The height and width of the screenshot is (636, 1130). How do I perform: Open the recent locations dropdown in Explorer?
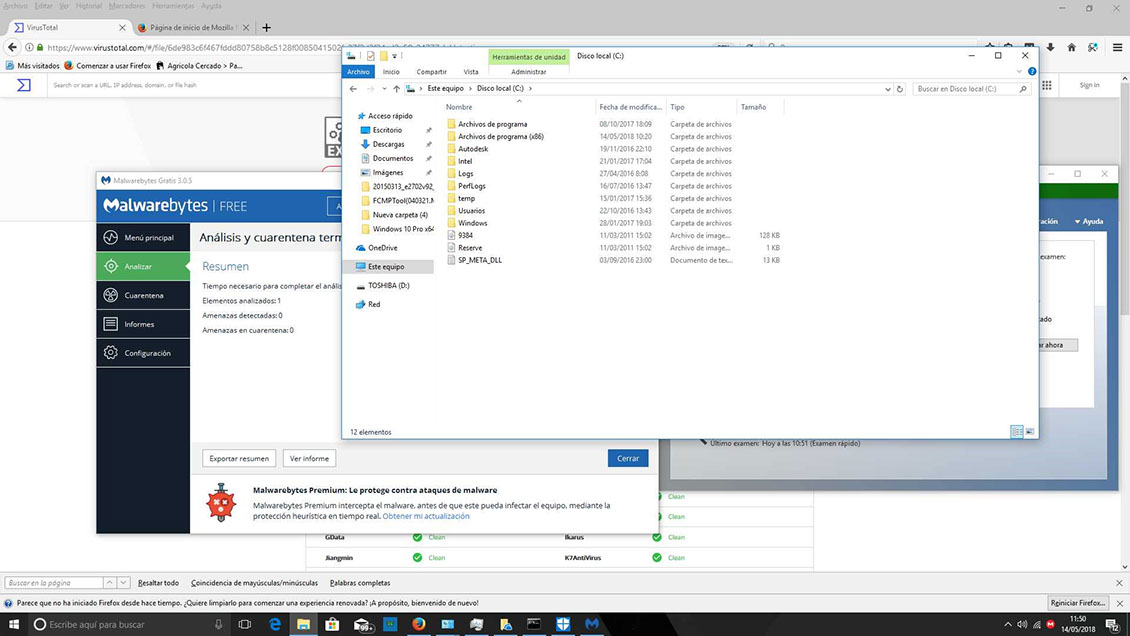384,89
